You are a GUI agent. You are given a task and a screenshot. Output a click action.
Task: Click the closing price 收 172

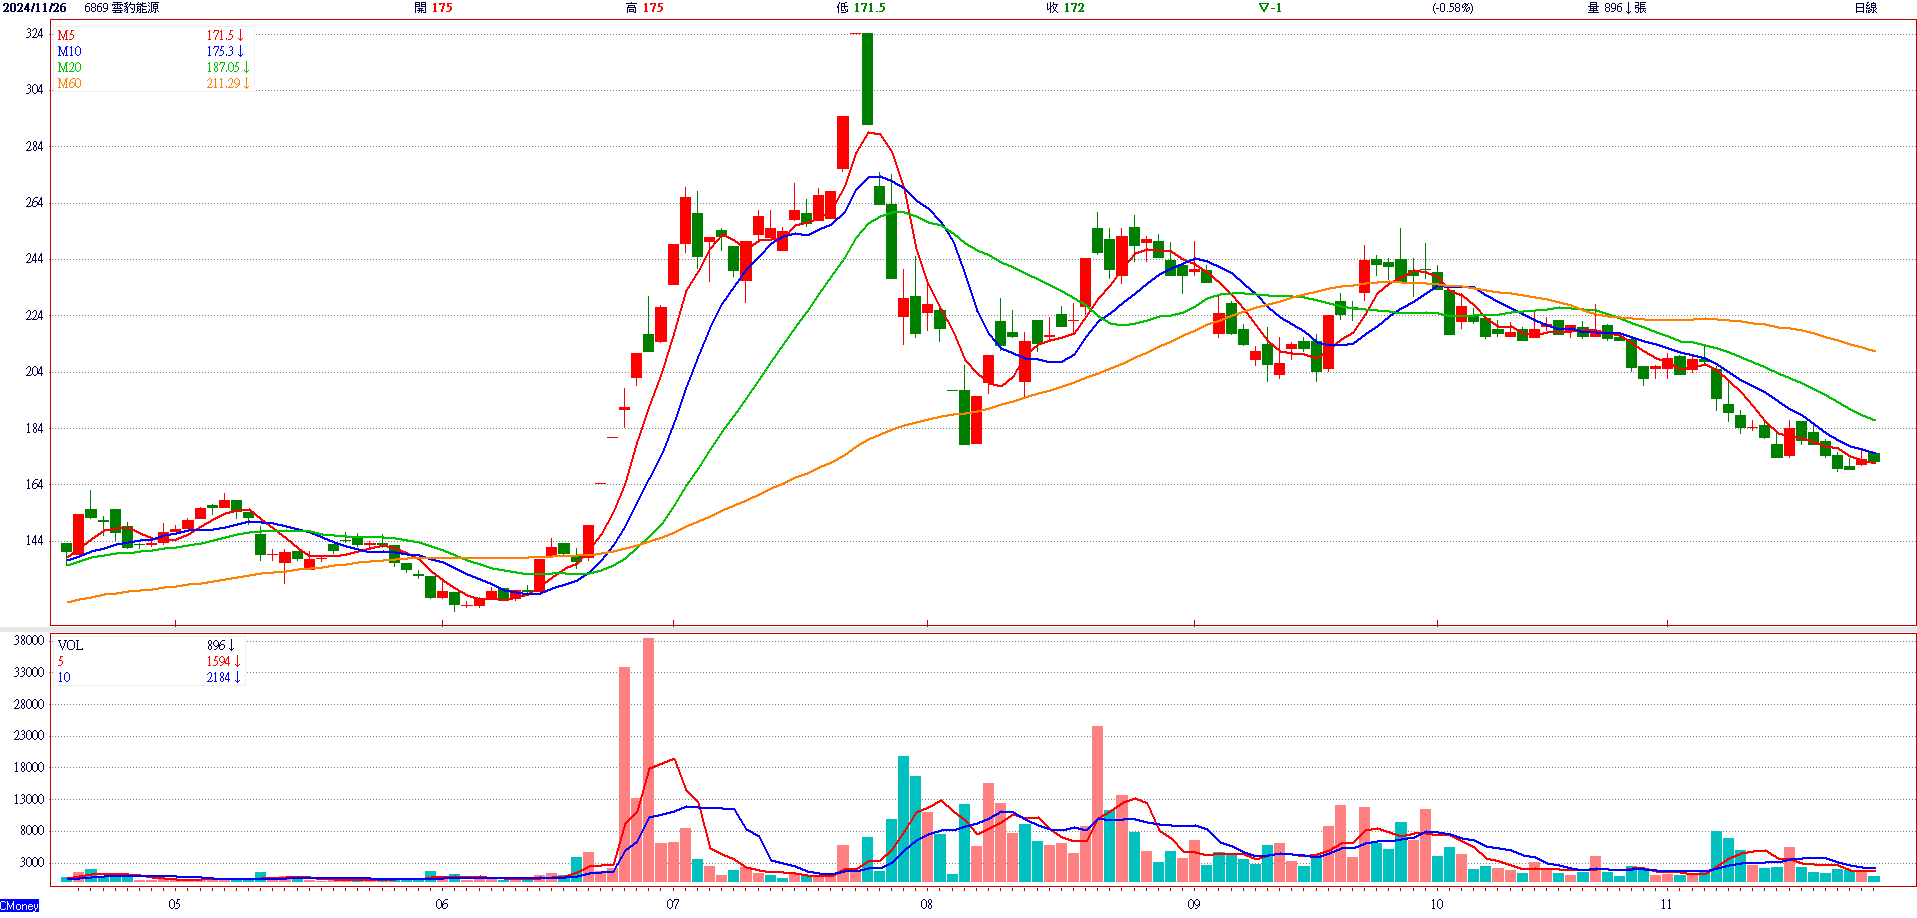(1065, 8)
